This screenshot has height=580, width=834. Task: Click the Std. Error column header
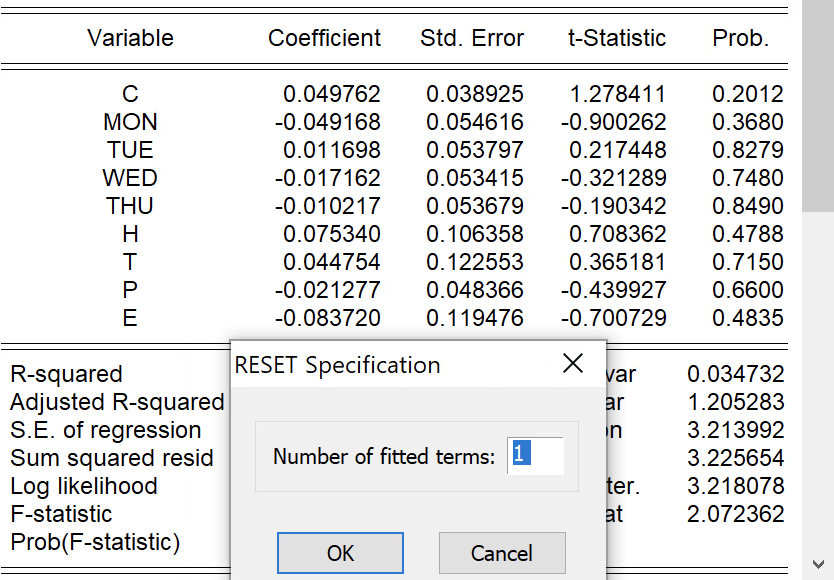pos(472,38)
